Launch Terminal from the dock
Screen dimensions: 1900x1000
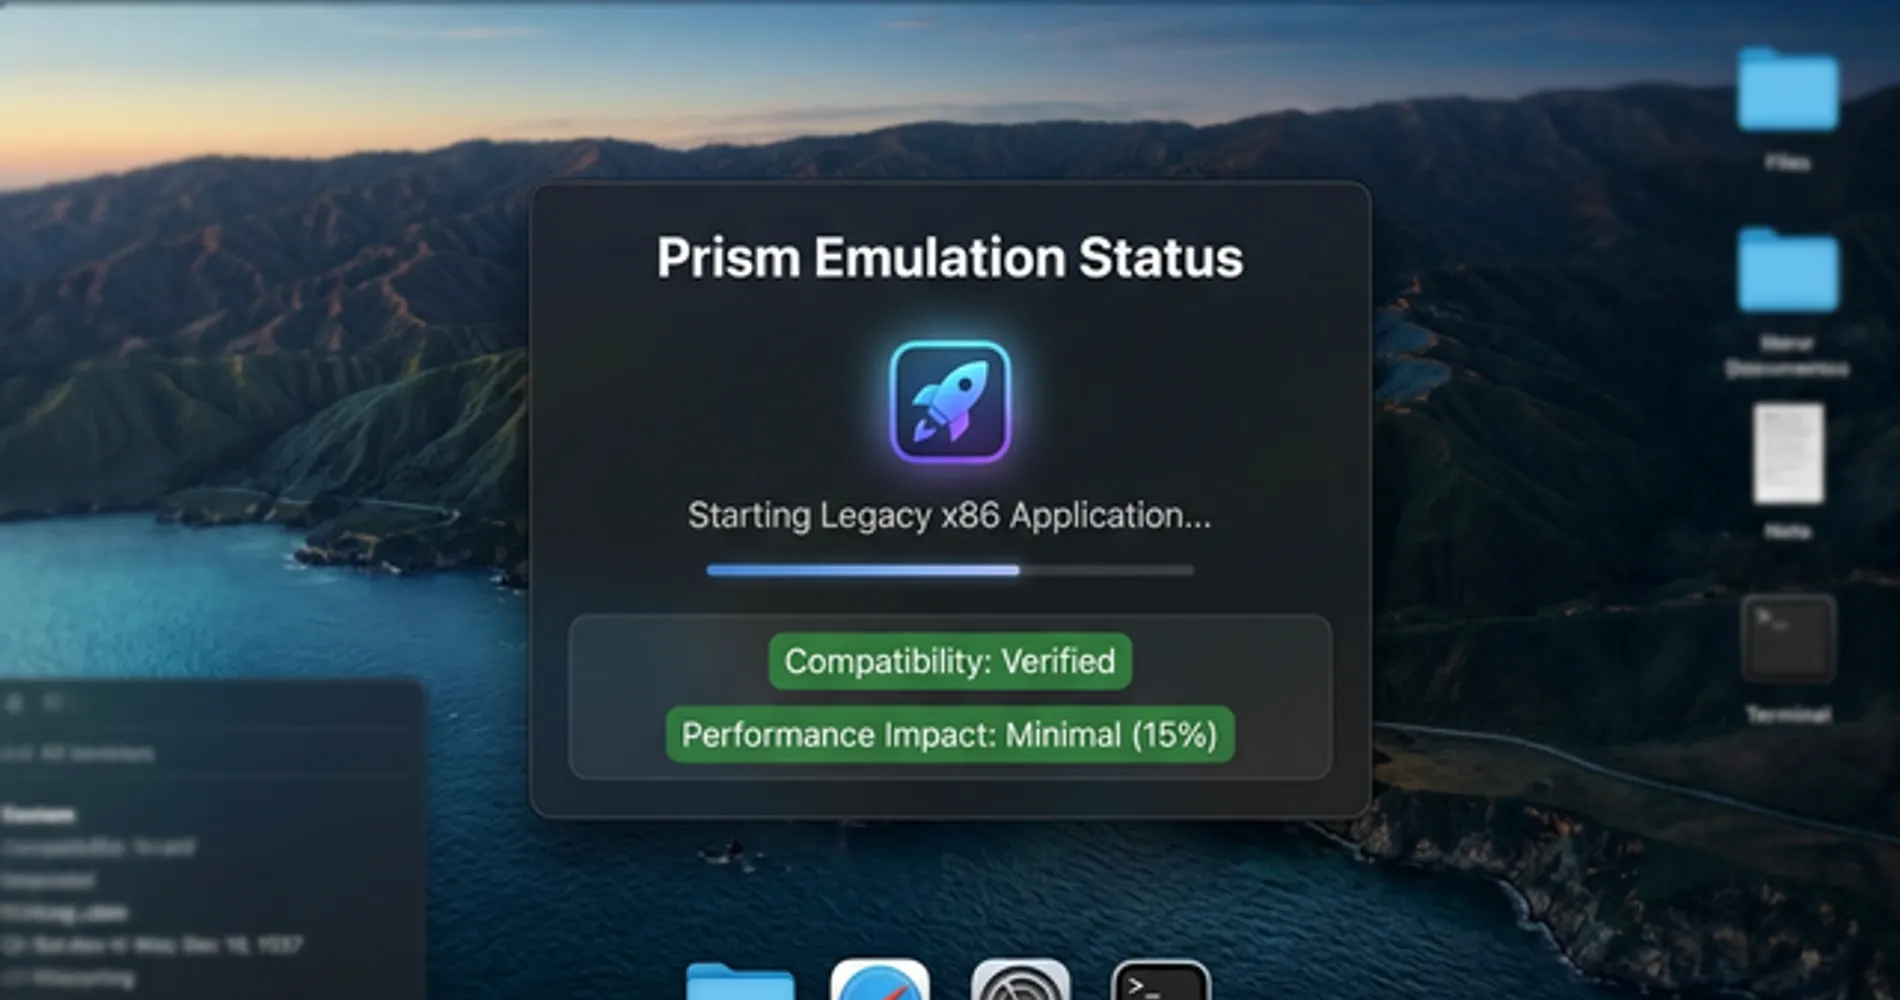(1161, 980)
